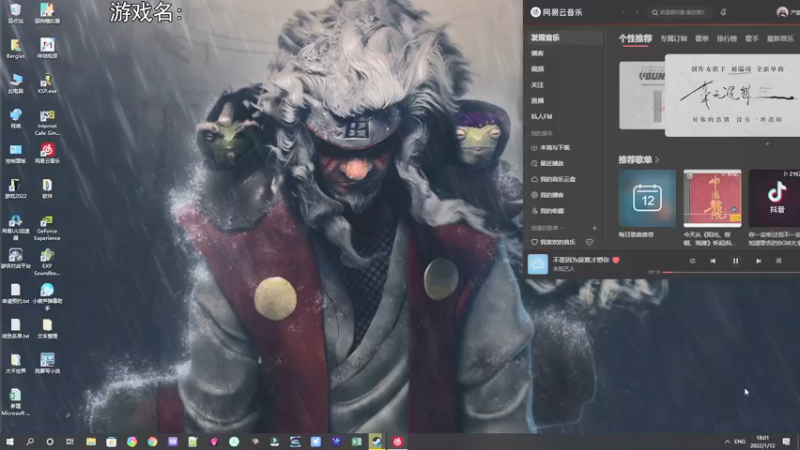This screenshot has width=800, height=450.
Task: Open NetEase Music red taskbar icon
Action: [x=397, y=441]
